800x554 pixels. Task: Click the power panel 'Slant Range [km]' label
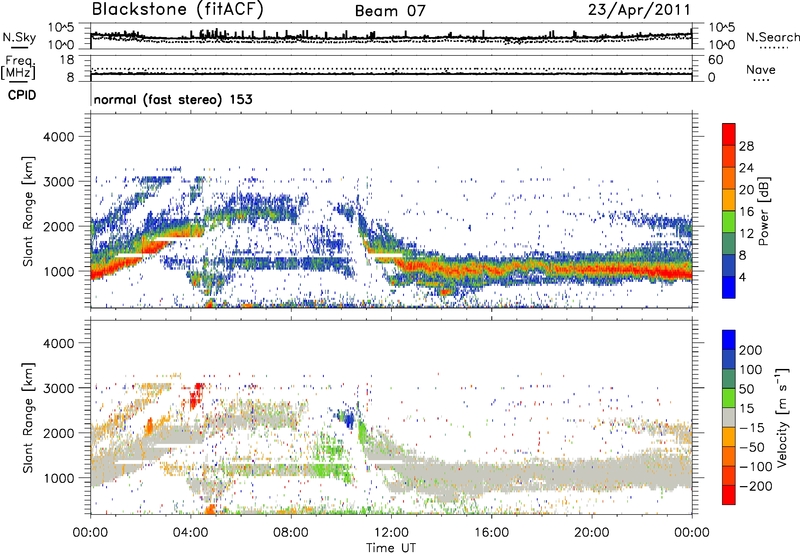(x=28, y=211)
